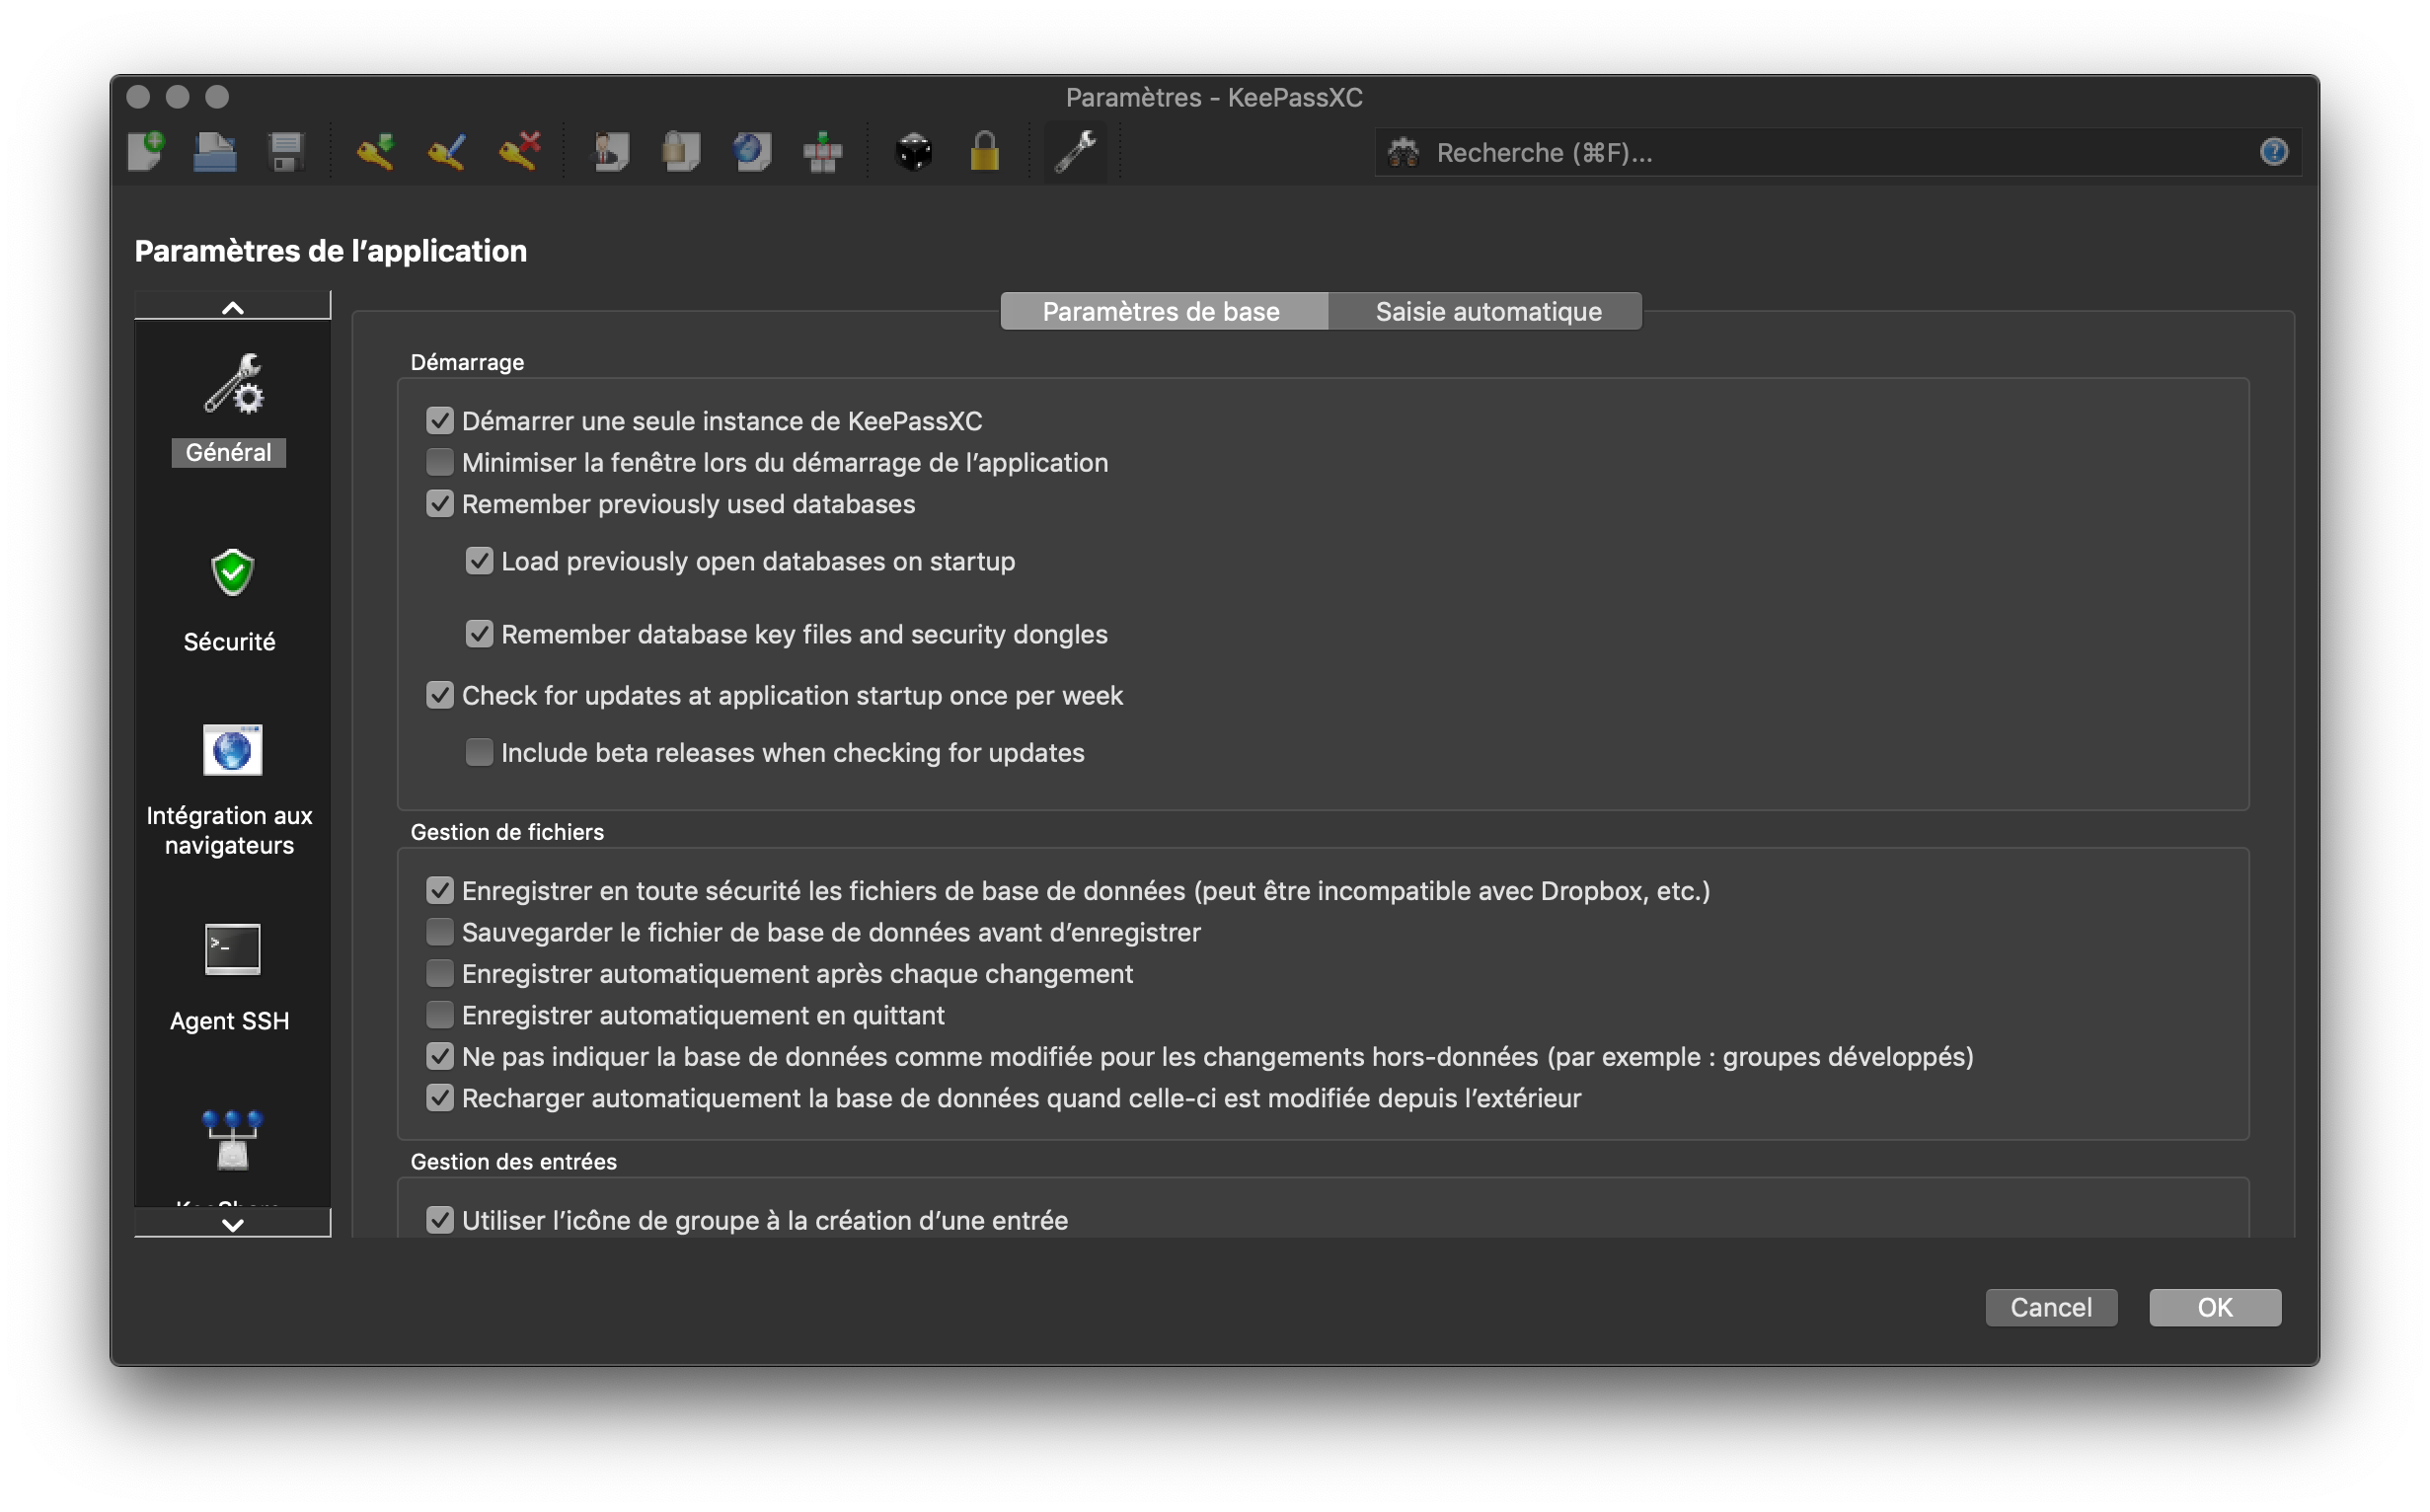Select the Paramètres de base tab
The width and height of the screenshot is (2430, 1512).
pyautogui.click(x=1161, y=311)
